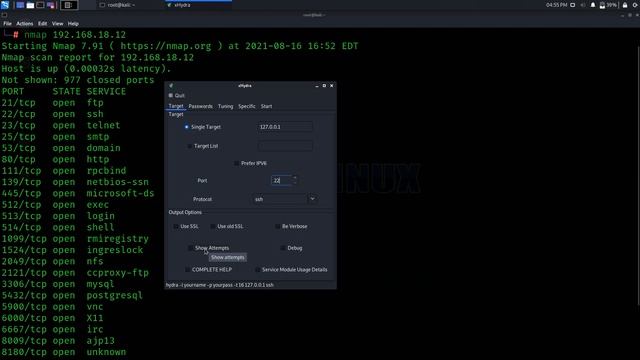Screen dimensions: 640x360
Task: Click the '21/tcp open ftp' terminal line
Action: pos(53,103)
